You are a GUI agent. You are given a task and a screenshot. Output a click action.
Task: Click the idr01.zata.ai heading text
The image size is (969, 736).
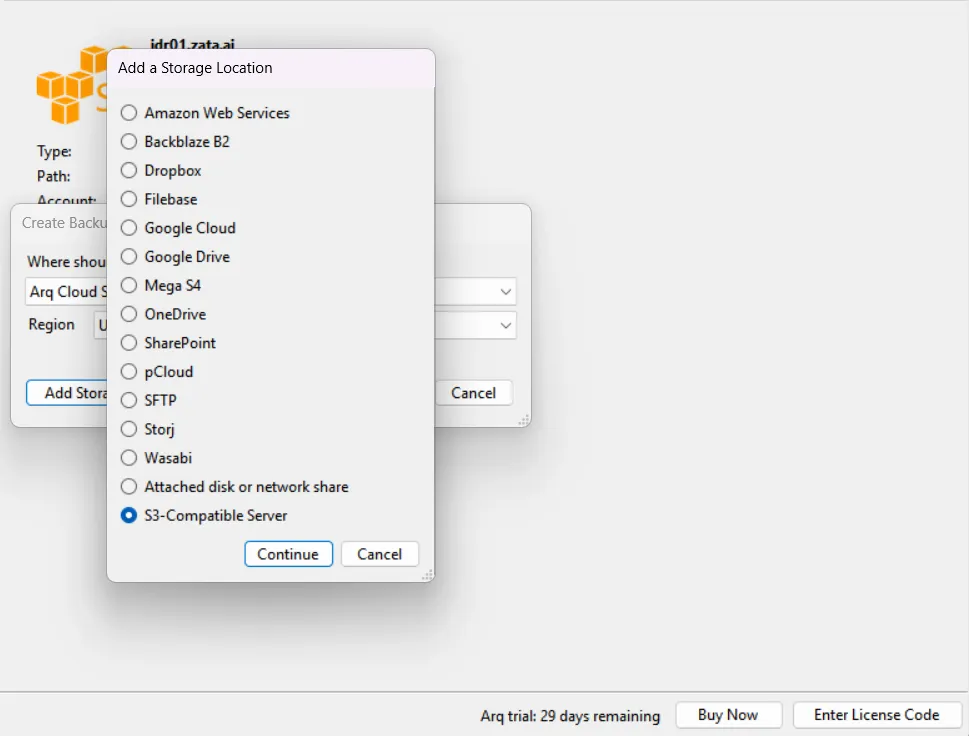(192, 44)
